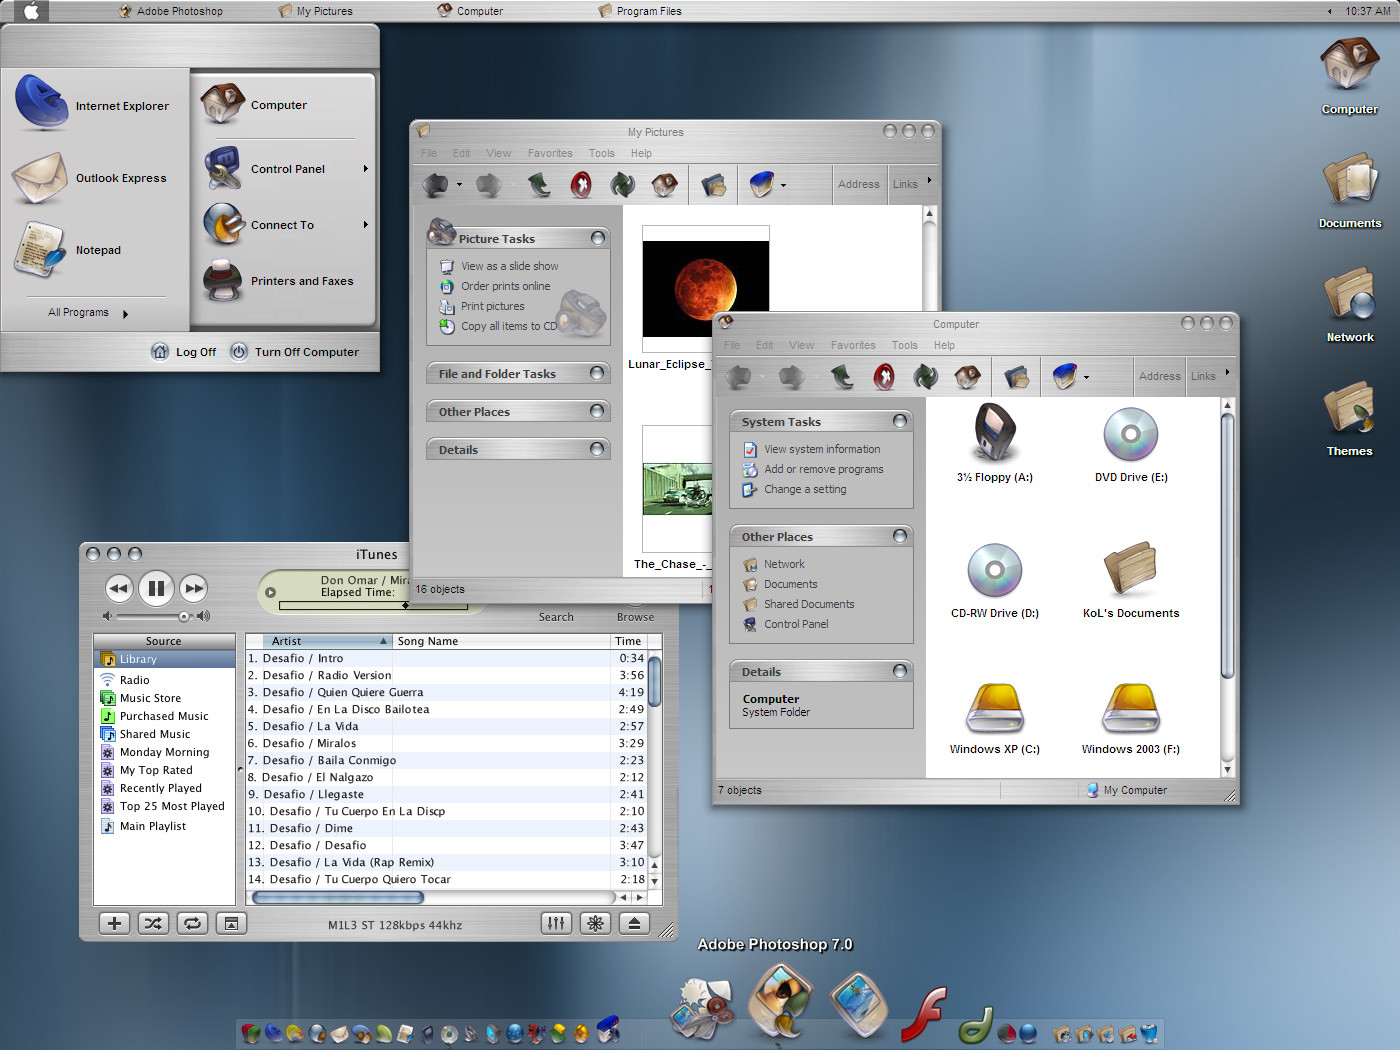This screenshot has width=1400, height=1050.
Task: Click the house icon in My Pictures toolbar
Action: (x=664, y=184)
